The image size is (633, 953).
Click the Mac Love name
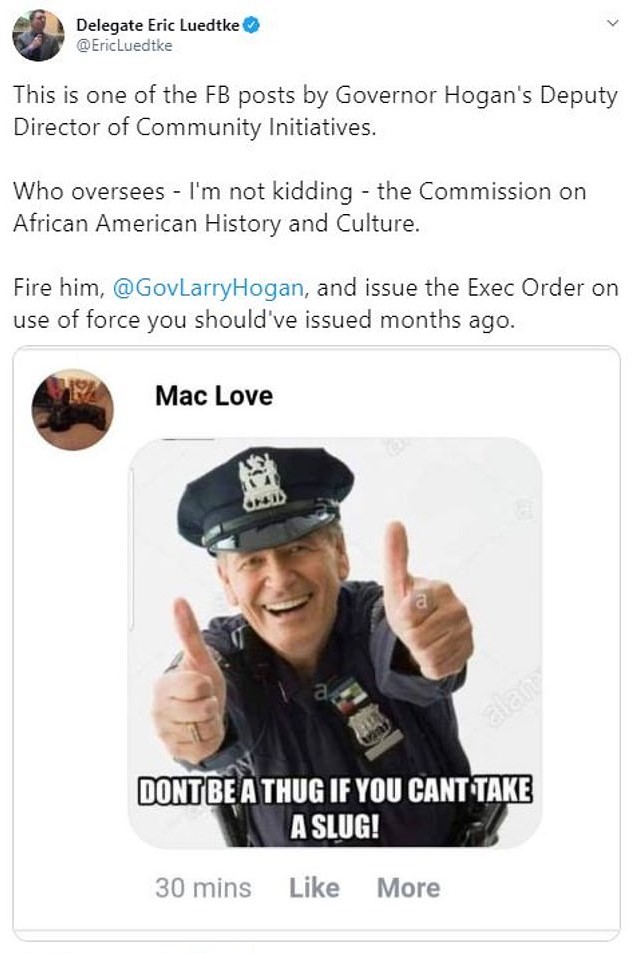214,396
